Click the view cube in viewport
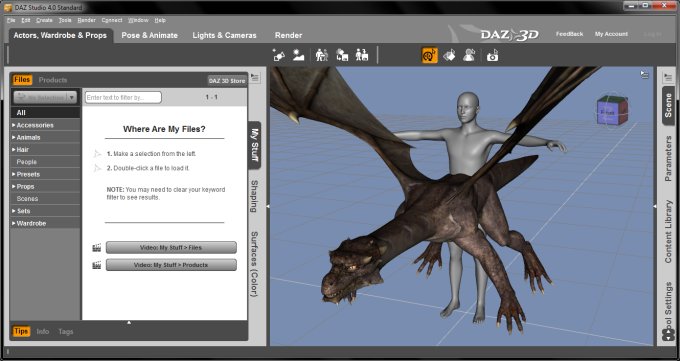The height and width of the screenshot is (361, 680). point(612,111)
